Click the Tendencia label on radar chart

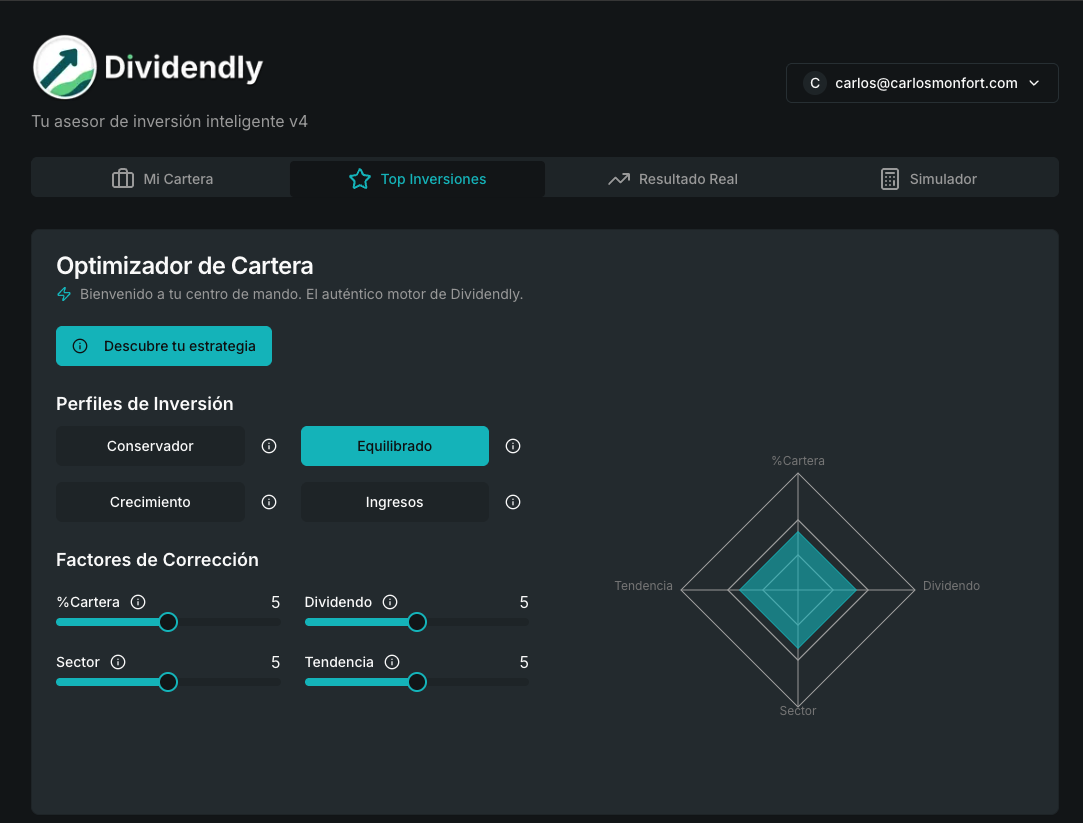pos(643,585)
